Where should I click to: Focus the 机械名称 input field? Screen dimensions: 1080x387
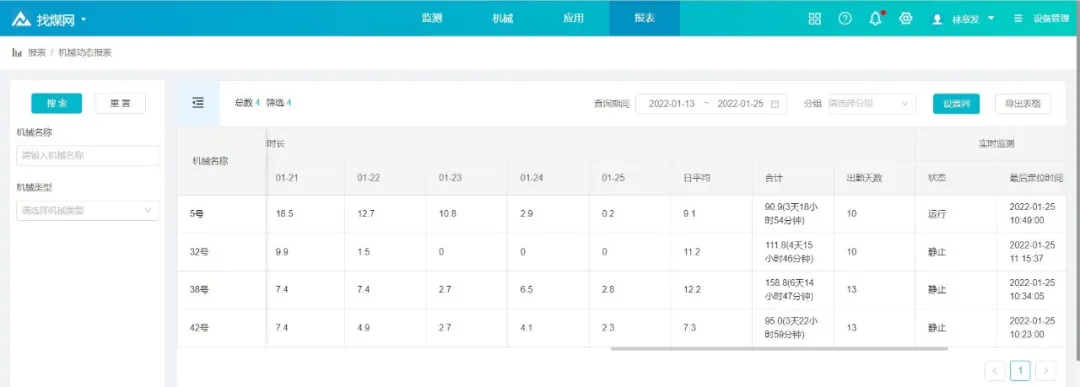[88, 156]
